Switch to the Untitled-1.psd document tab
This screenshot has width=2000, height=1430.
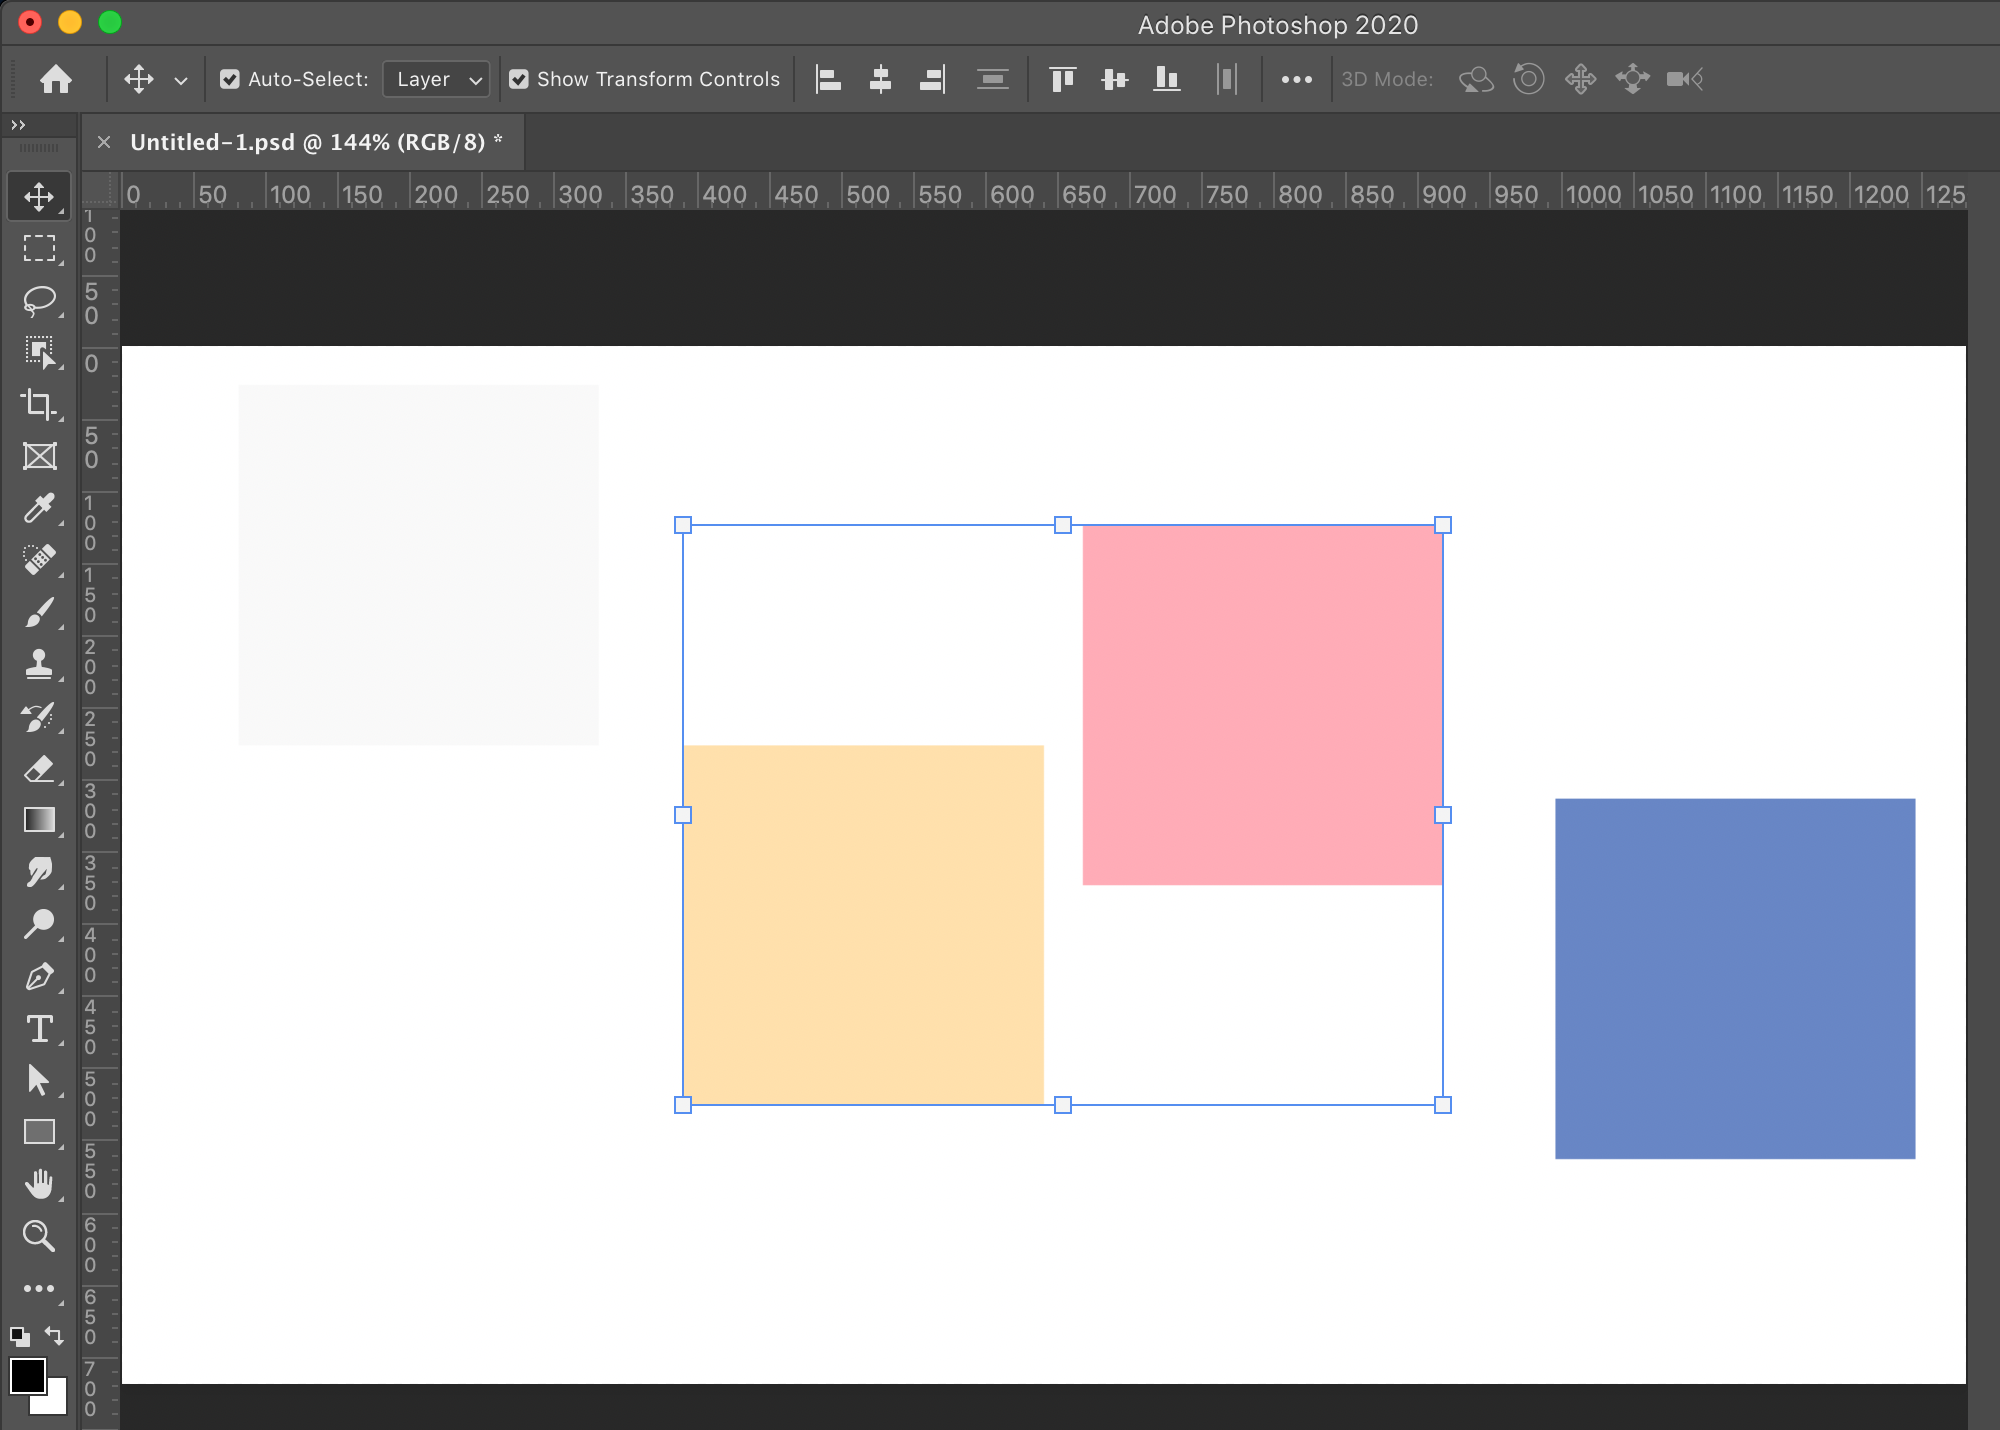(x=308, y=142)
